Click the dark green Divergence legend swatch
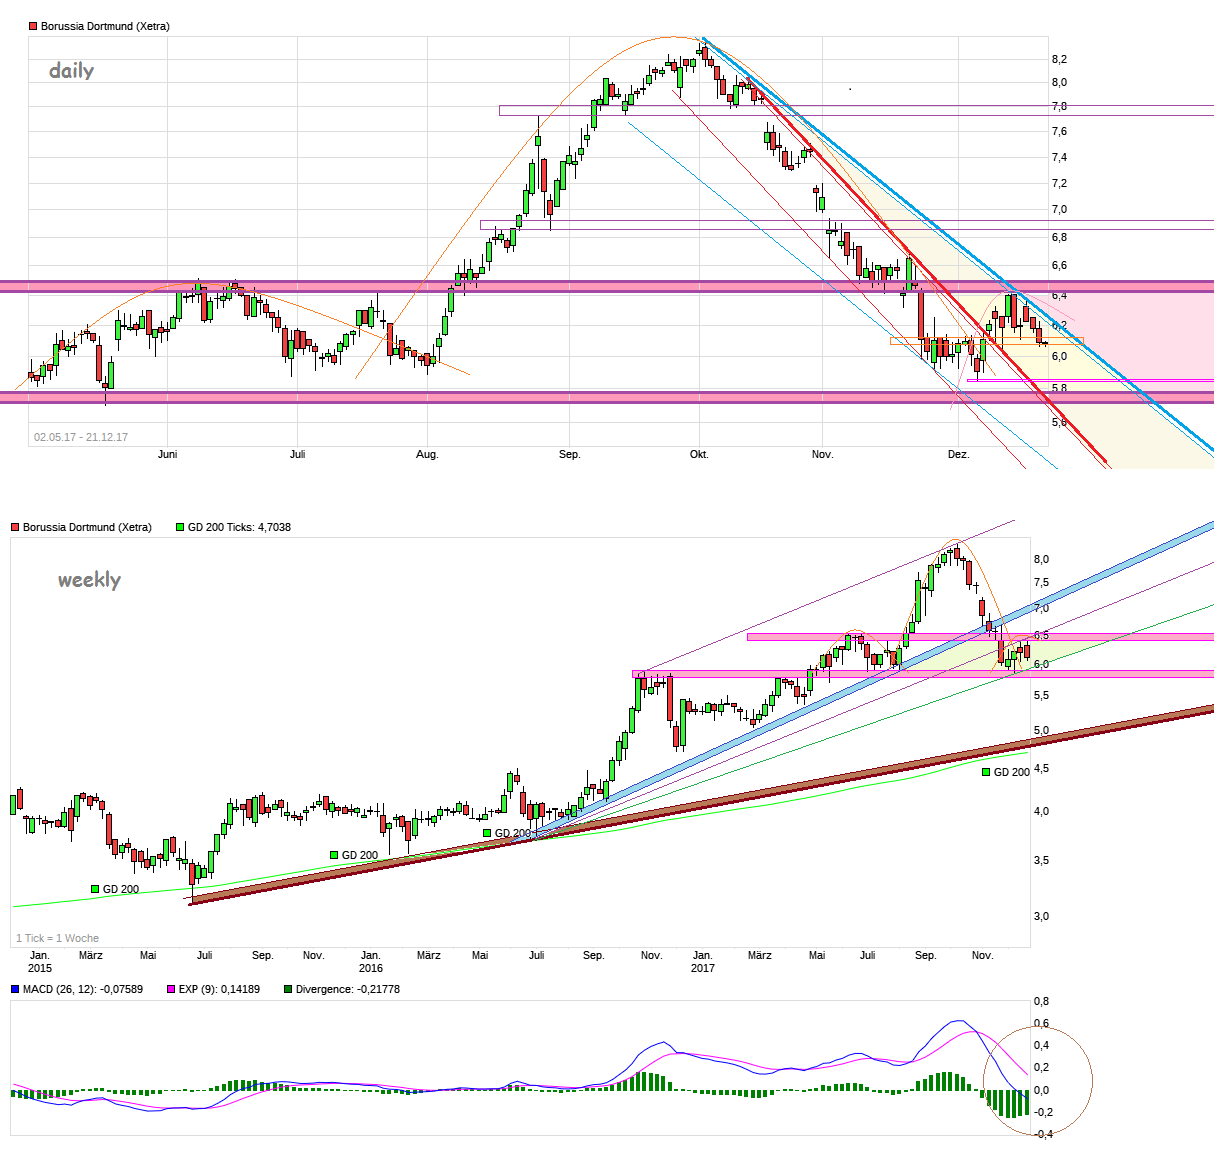This screenshot has height=1154, width=1214. (288, 989)
